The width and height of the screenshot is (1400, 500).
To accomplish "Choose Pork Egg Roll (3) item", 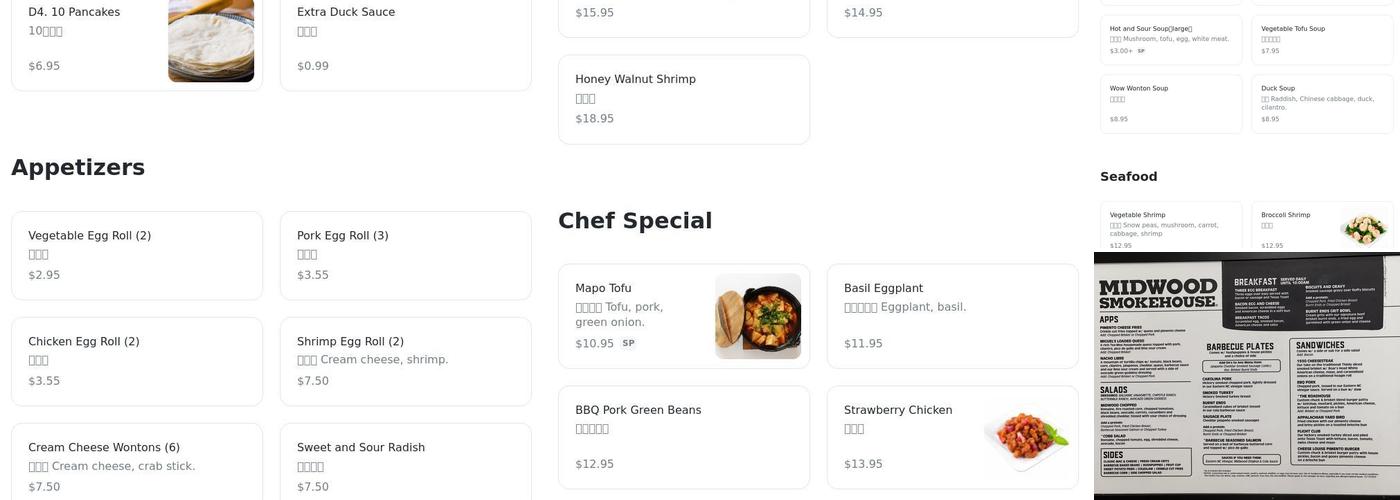I will click(405, 255).
